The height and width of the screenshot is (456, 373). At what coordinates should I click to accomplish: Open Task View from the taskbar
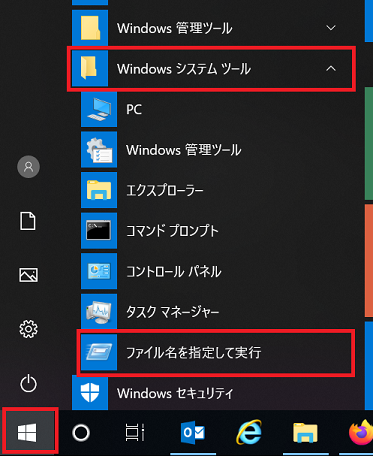135,433
